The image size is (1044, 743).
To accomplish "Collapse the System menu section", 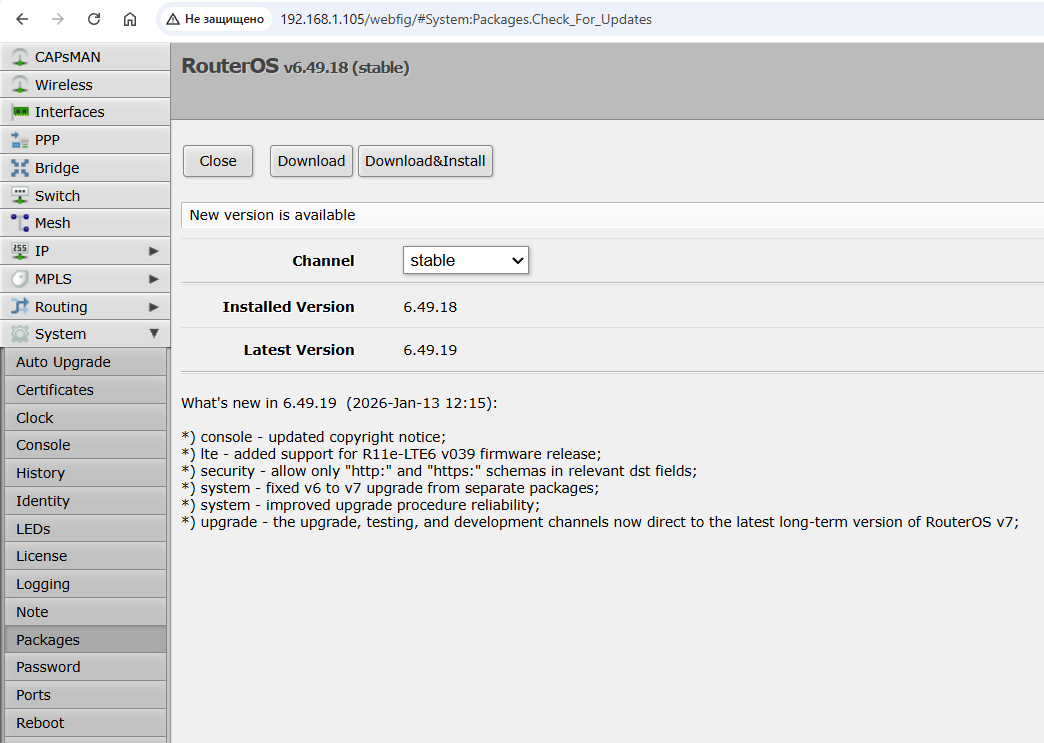I will coord(153,334).
